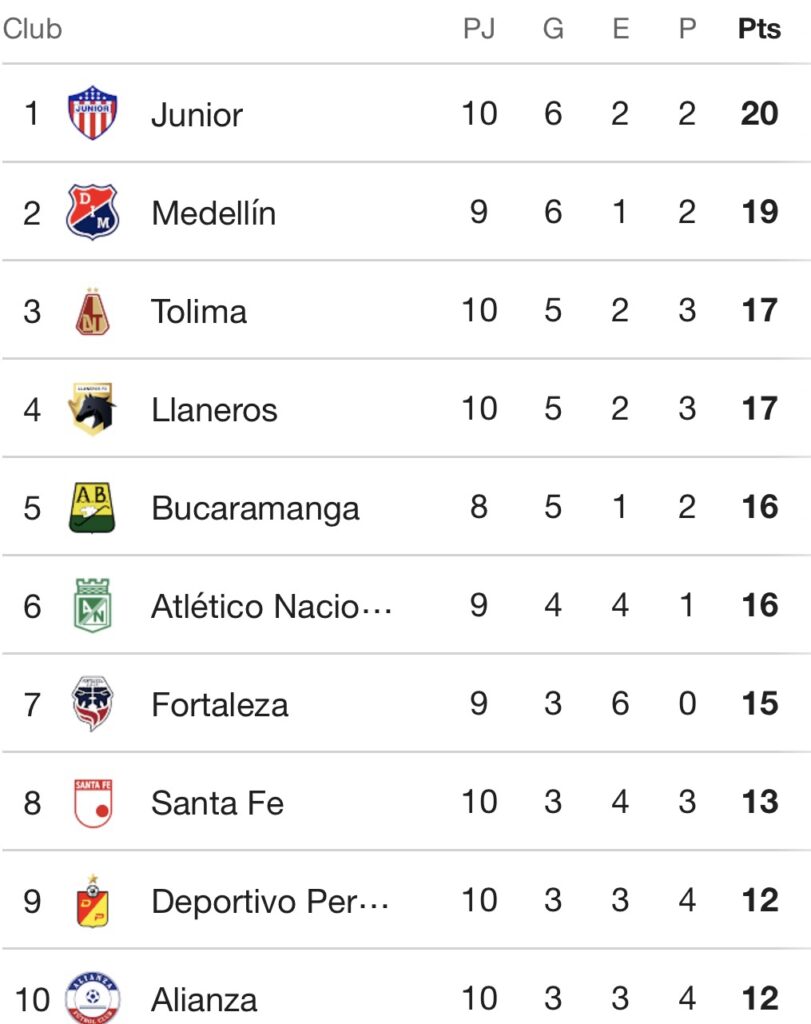Open the truncated Deportivo Pereira name
This screenshot has width=811, height=1024.
tap(270, 901)
